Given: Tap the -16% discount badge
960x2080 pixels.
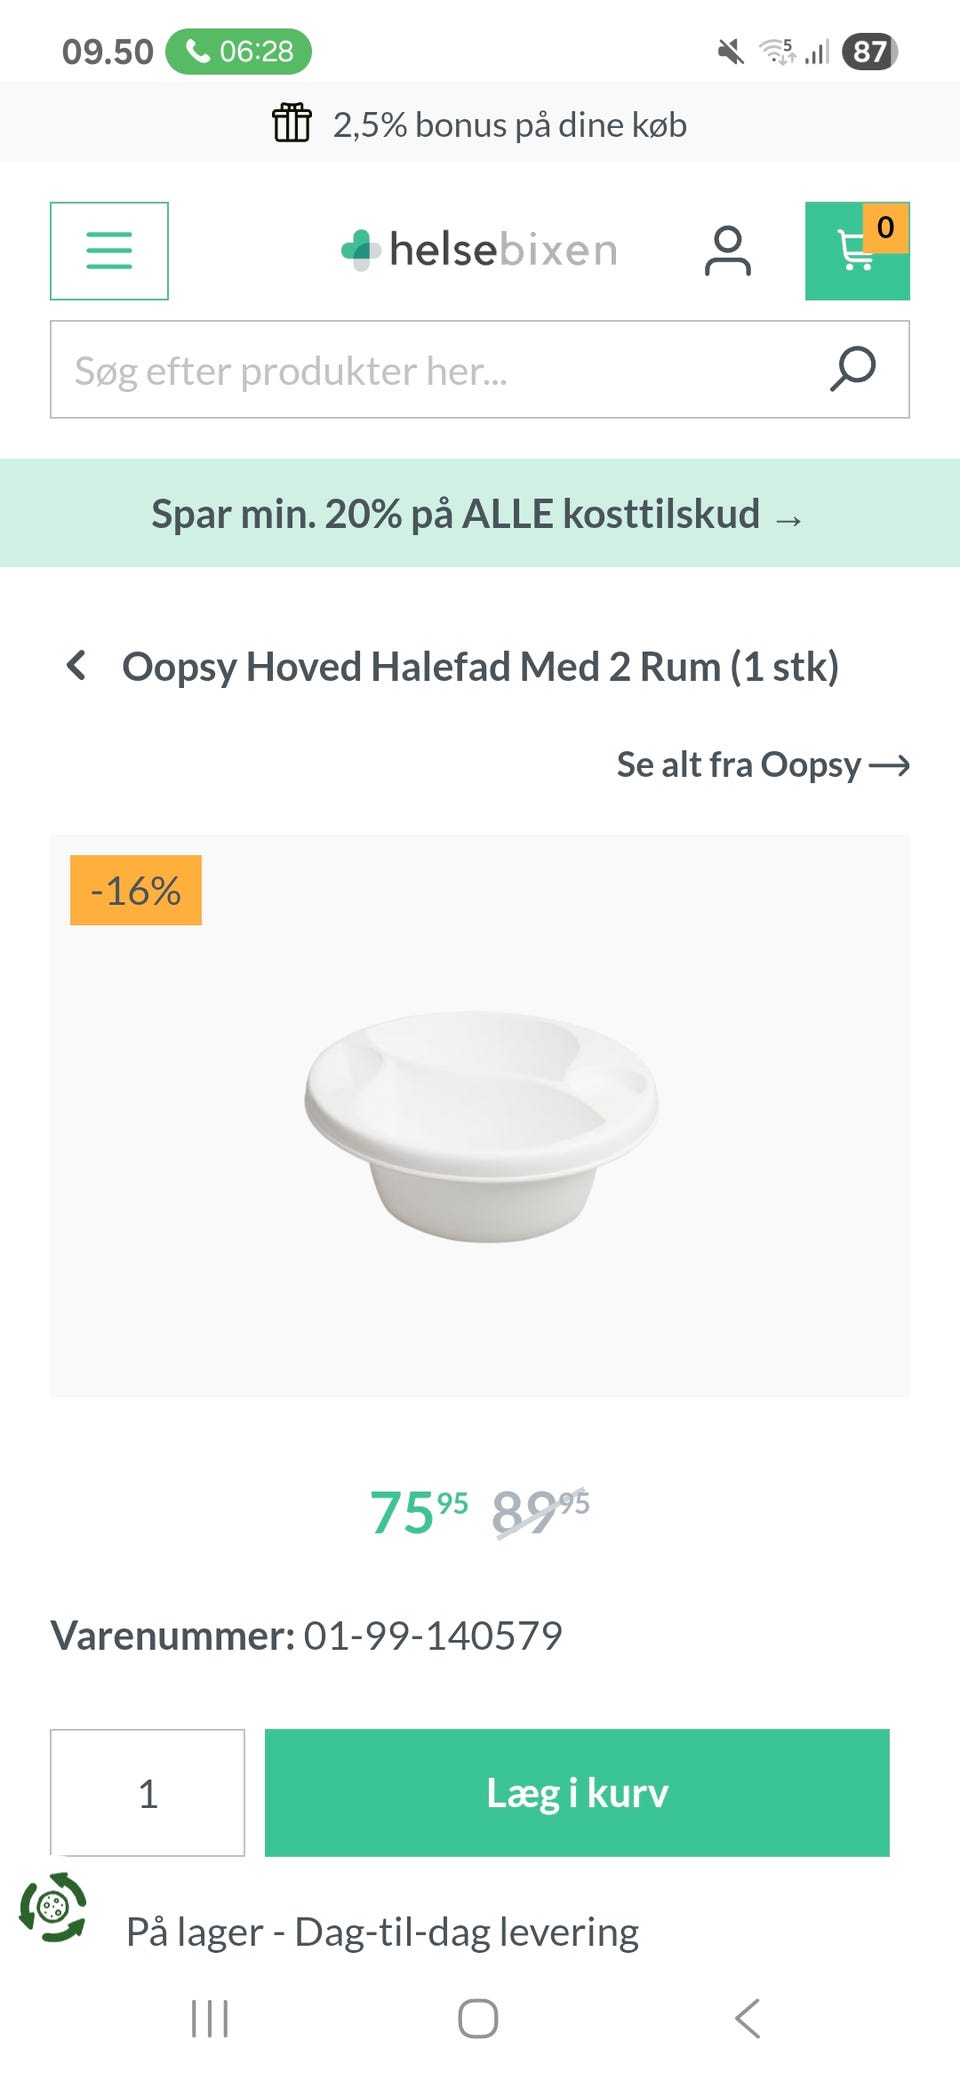Looking at the screenshot, I should pos(136,890).
